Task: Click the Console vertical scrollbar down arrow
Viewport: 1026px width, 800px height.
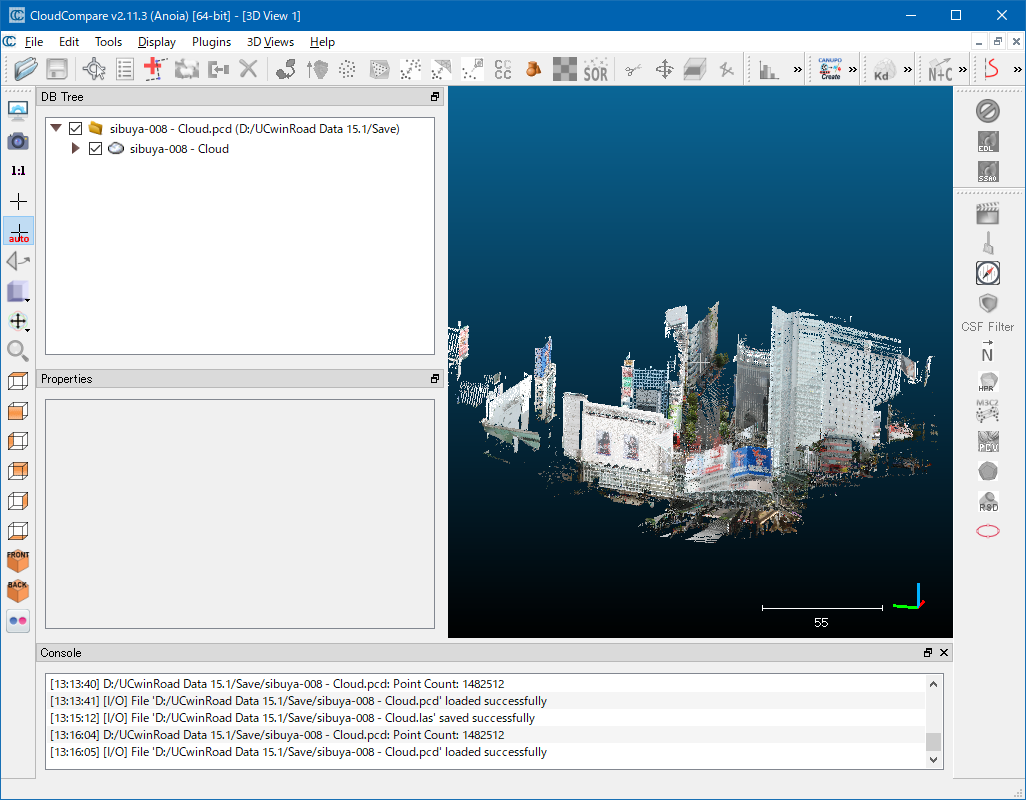Action: [934, 760]
